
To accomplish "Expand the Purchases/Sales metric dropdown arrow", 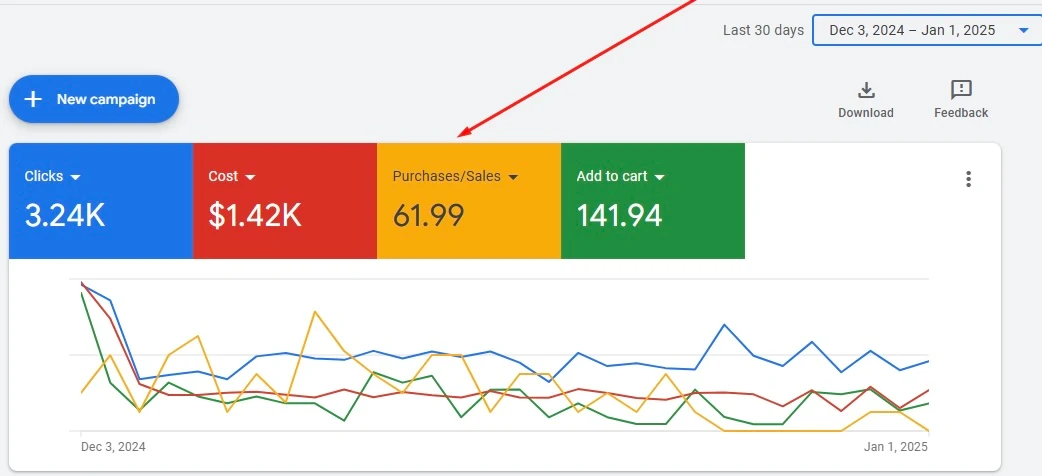I will pos(513,177).
